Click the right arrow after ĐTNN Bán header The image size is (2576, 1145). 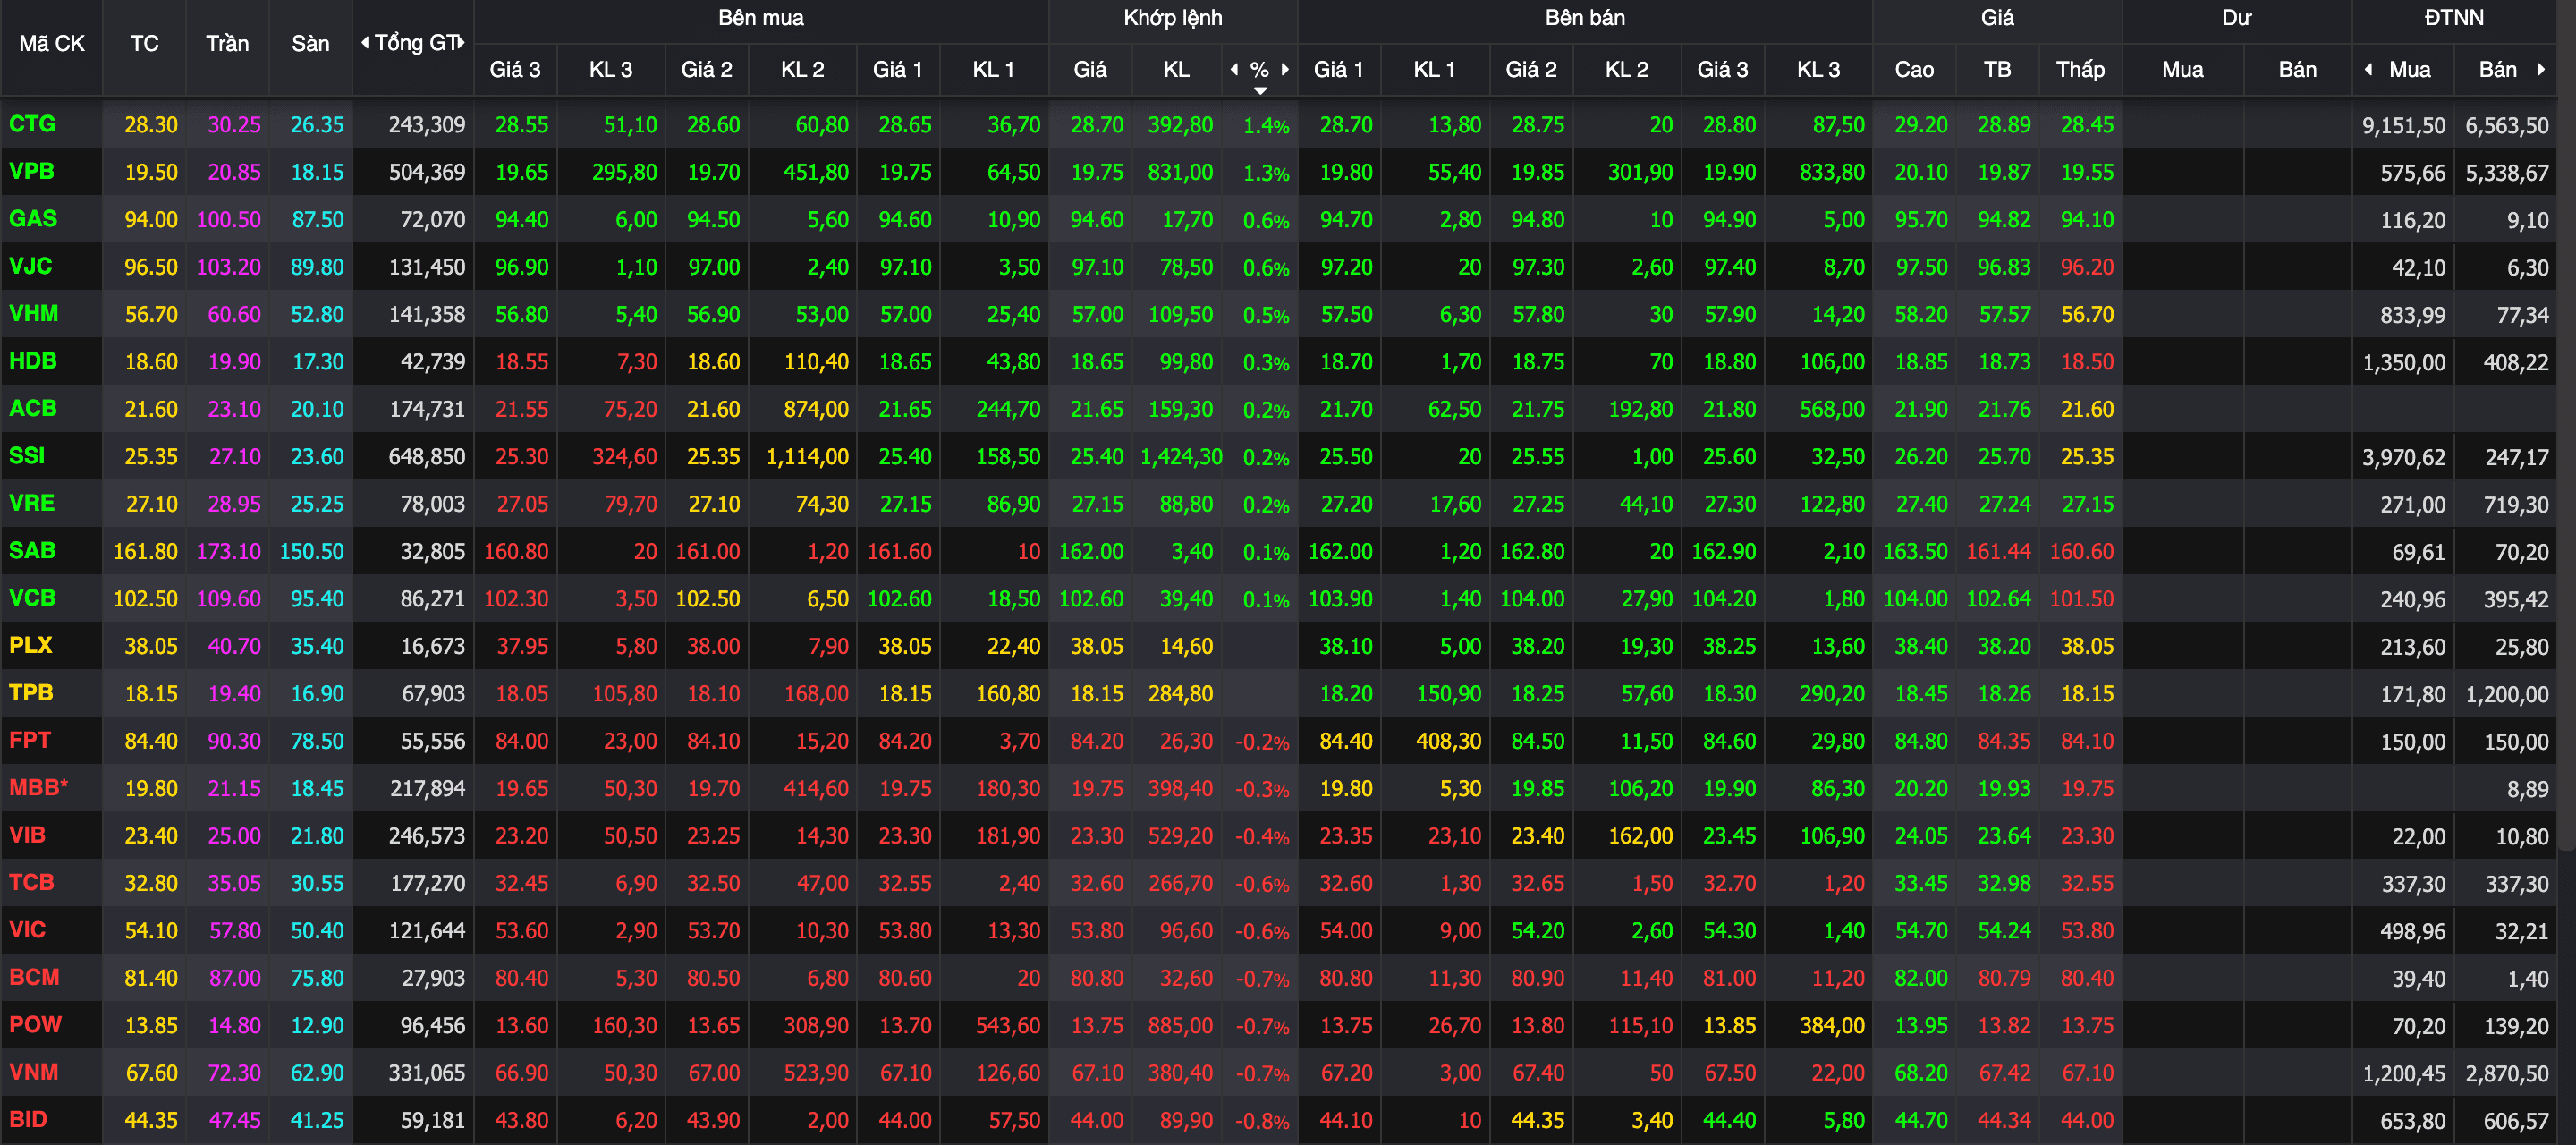[2541, 69]
